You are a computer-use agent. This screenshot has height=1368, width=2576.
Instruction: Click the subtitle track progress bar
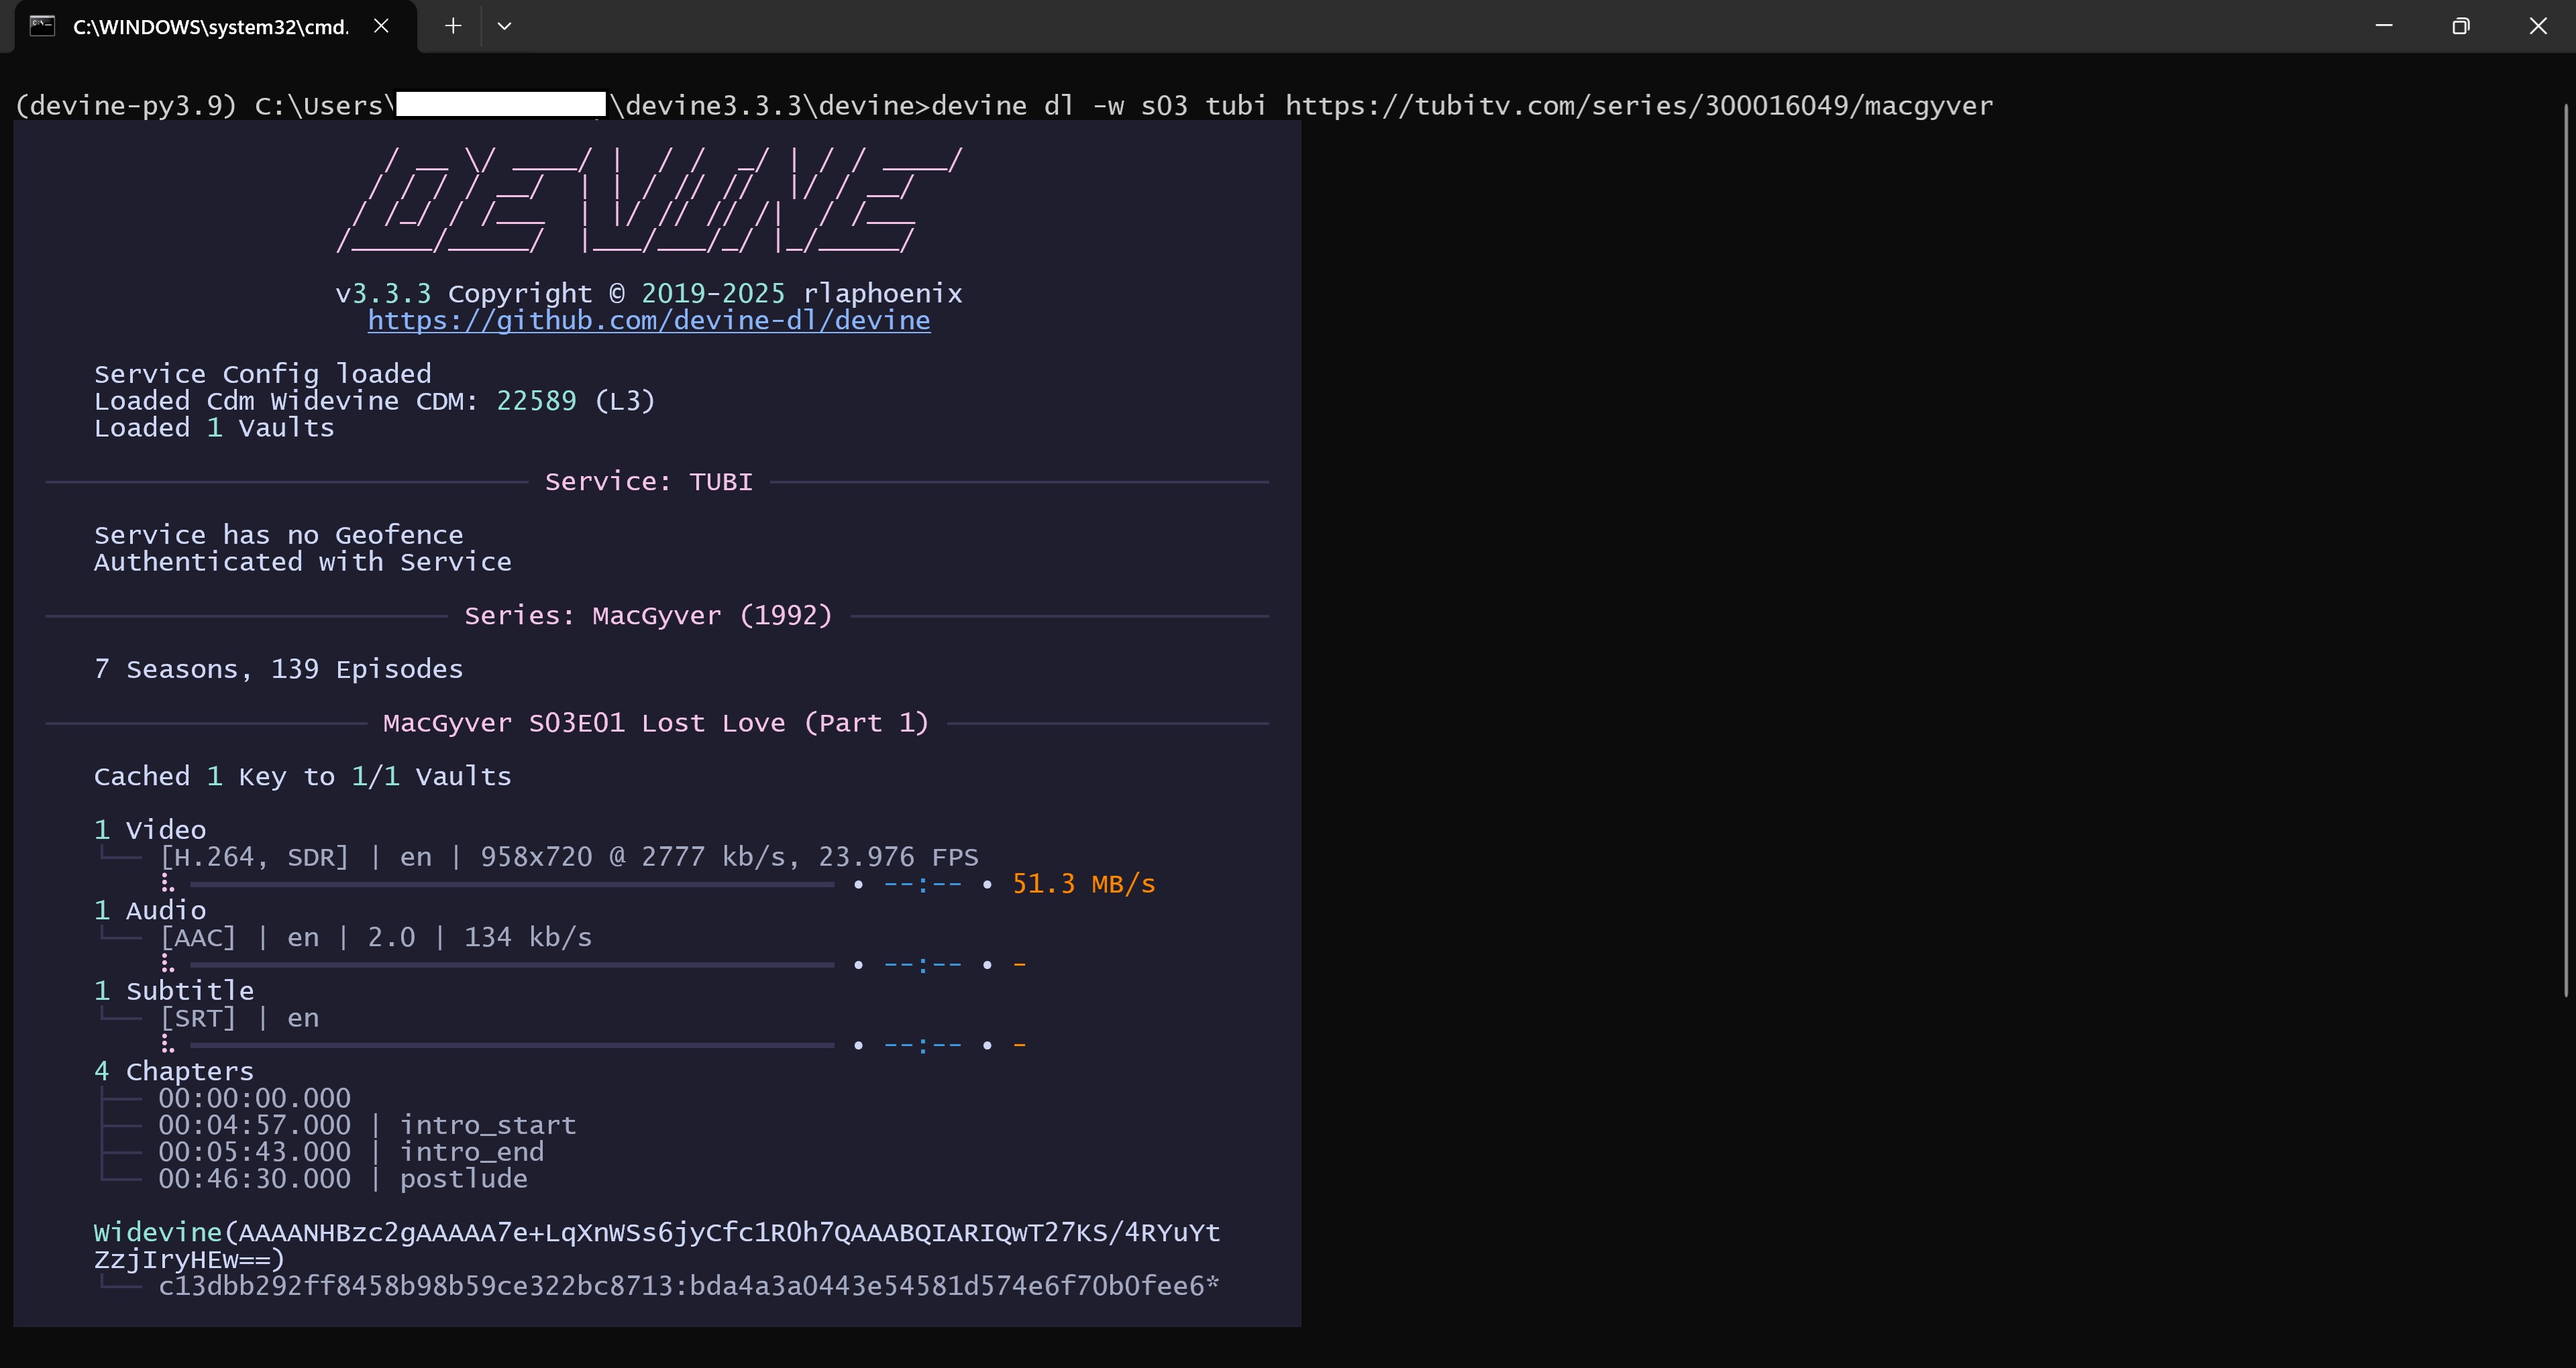click(x=512, y=1045)
